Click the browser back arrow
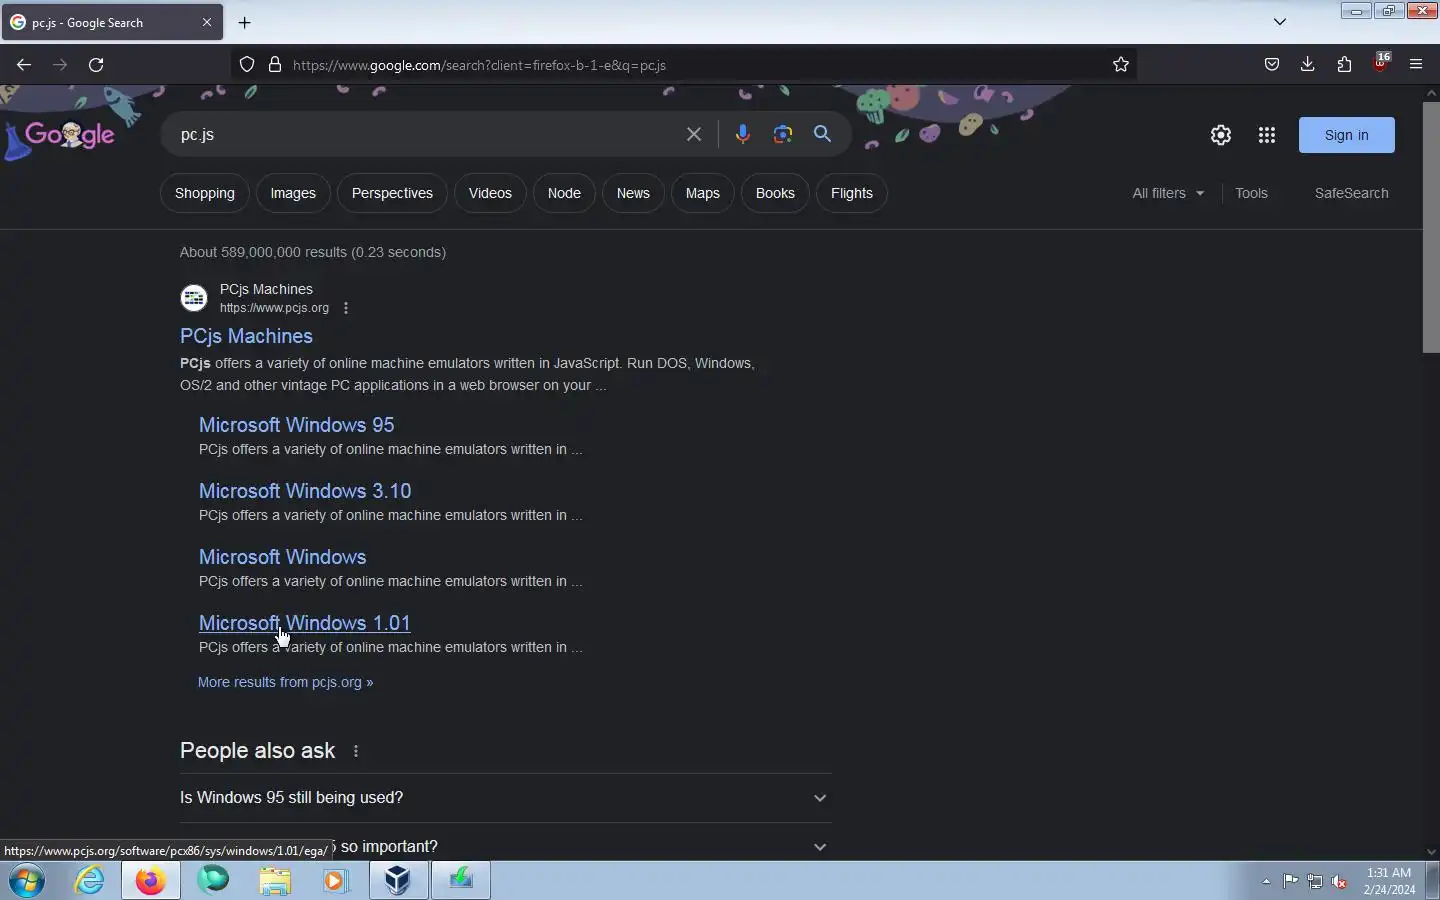The width and height of the screenshot is (1440, 900). 24,65
